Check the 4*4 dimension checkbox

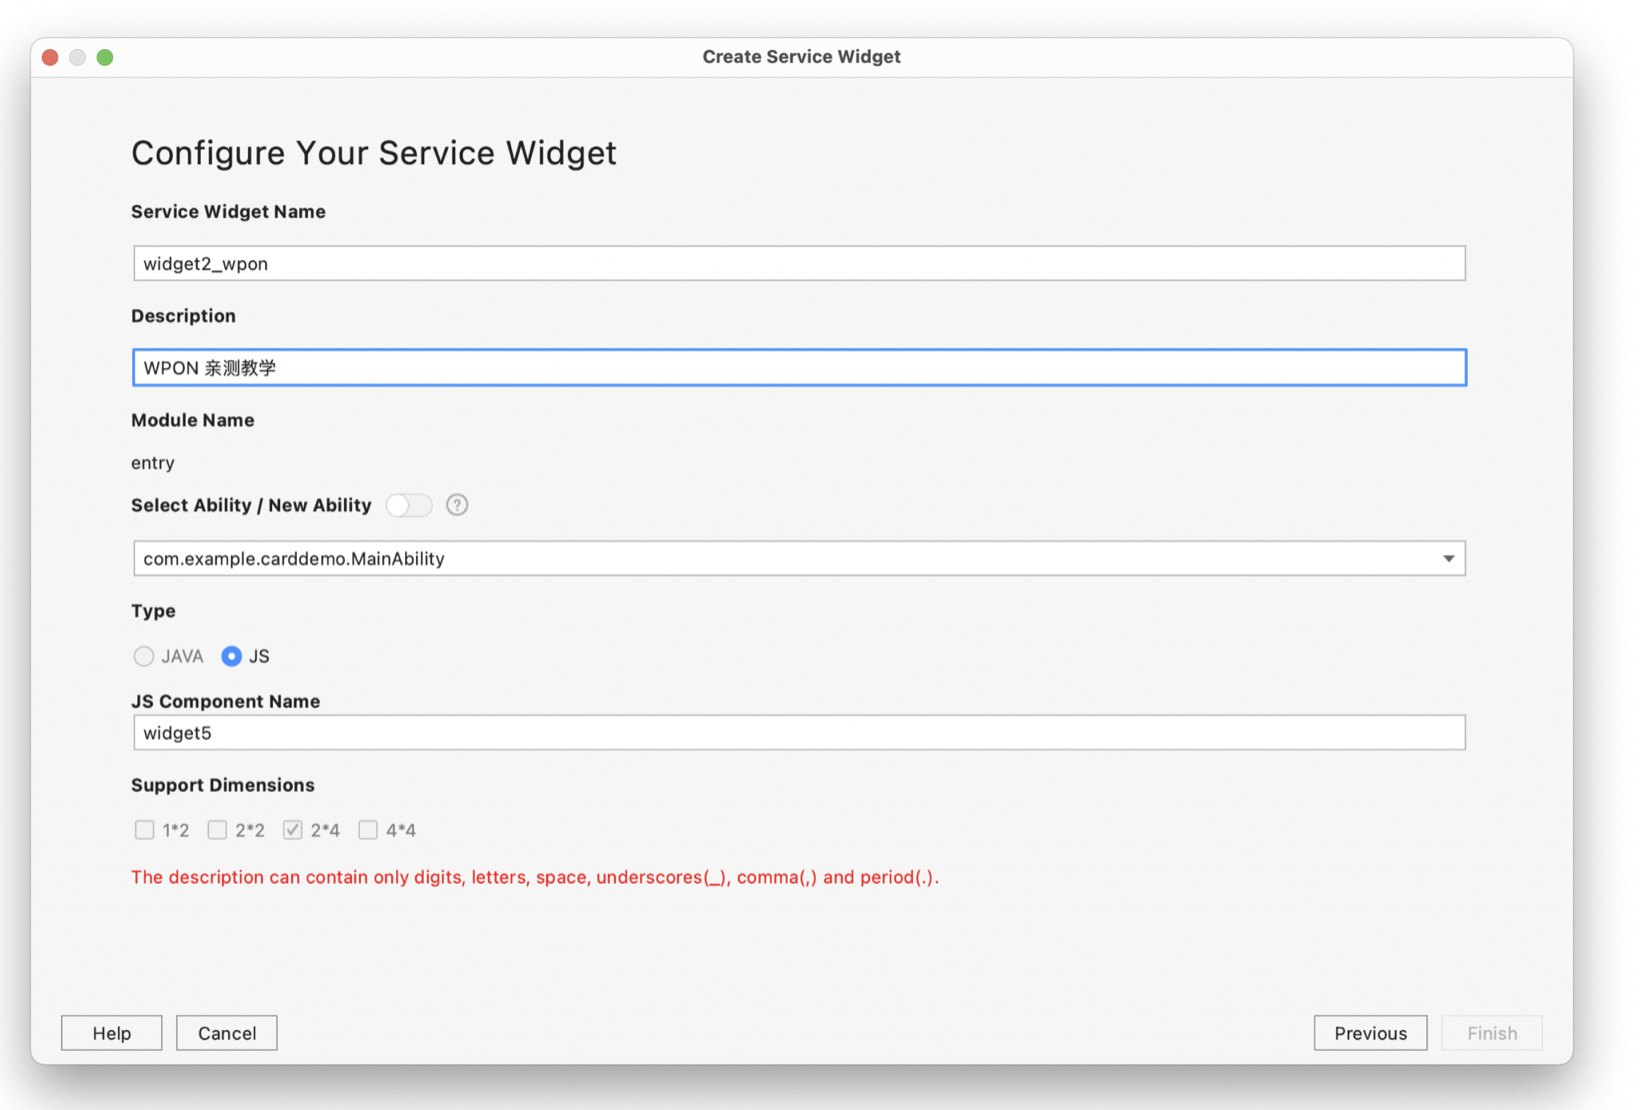coord(368,830)
